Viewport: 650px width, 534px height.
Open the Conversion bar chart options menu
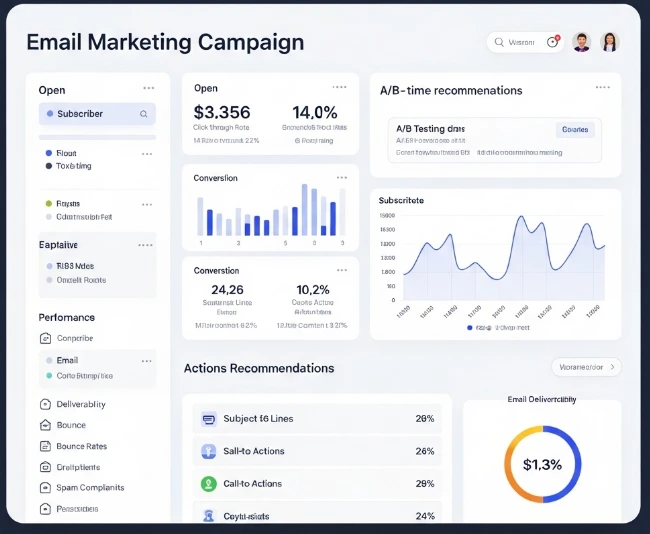pos(342,176)
